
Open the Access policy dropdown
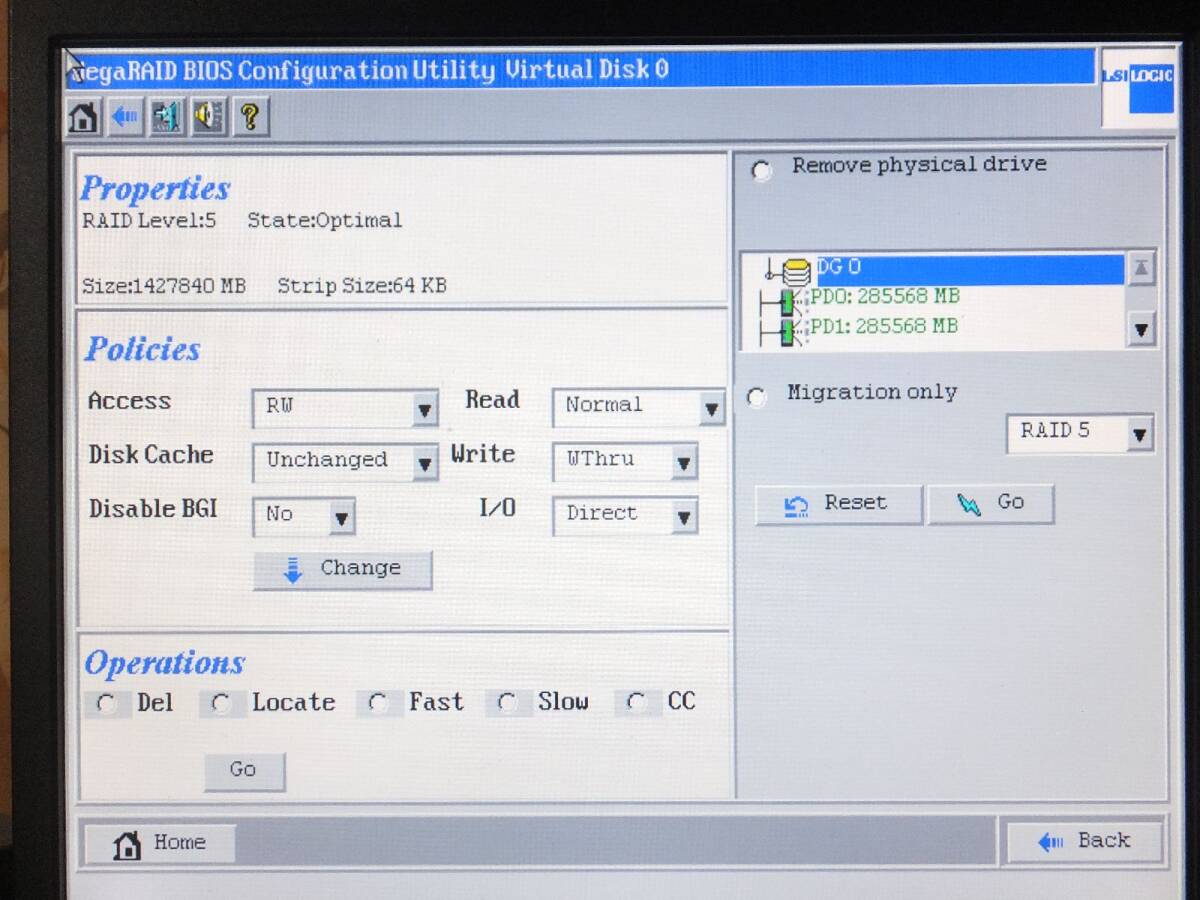coord(345,407)
